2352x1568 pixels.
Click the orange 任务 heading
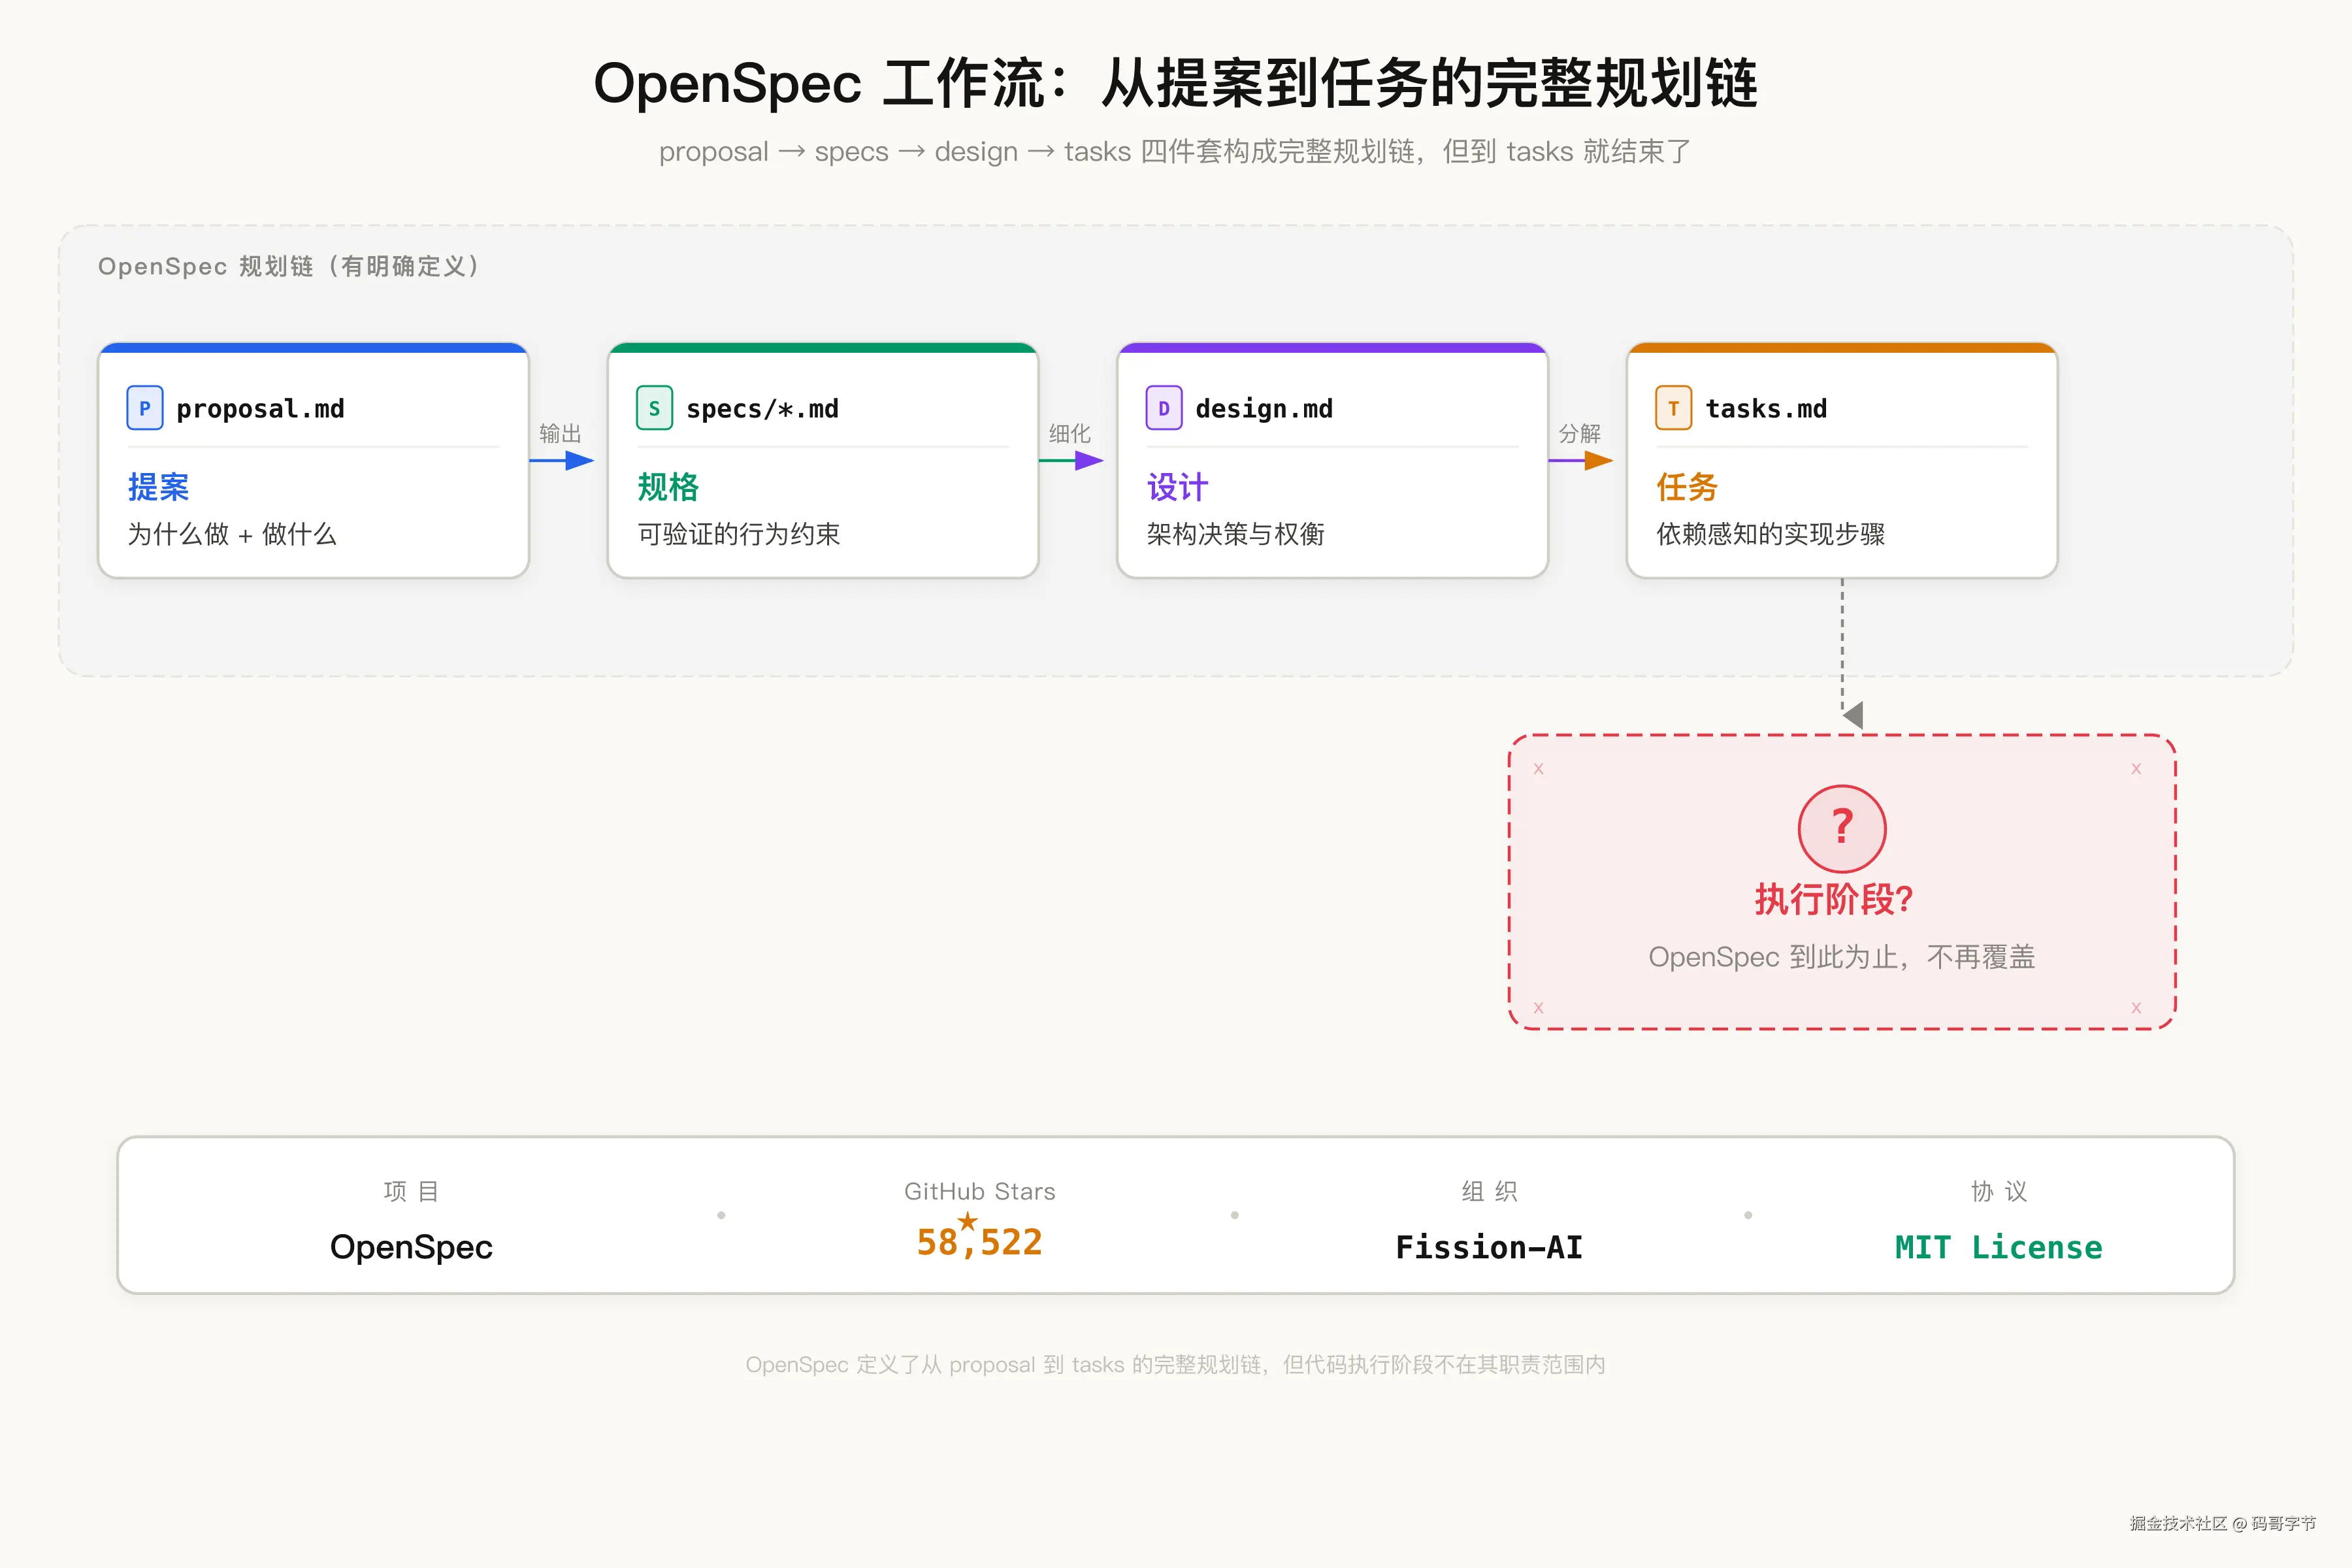(1687, 487)
